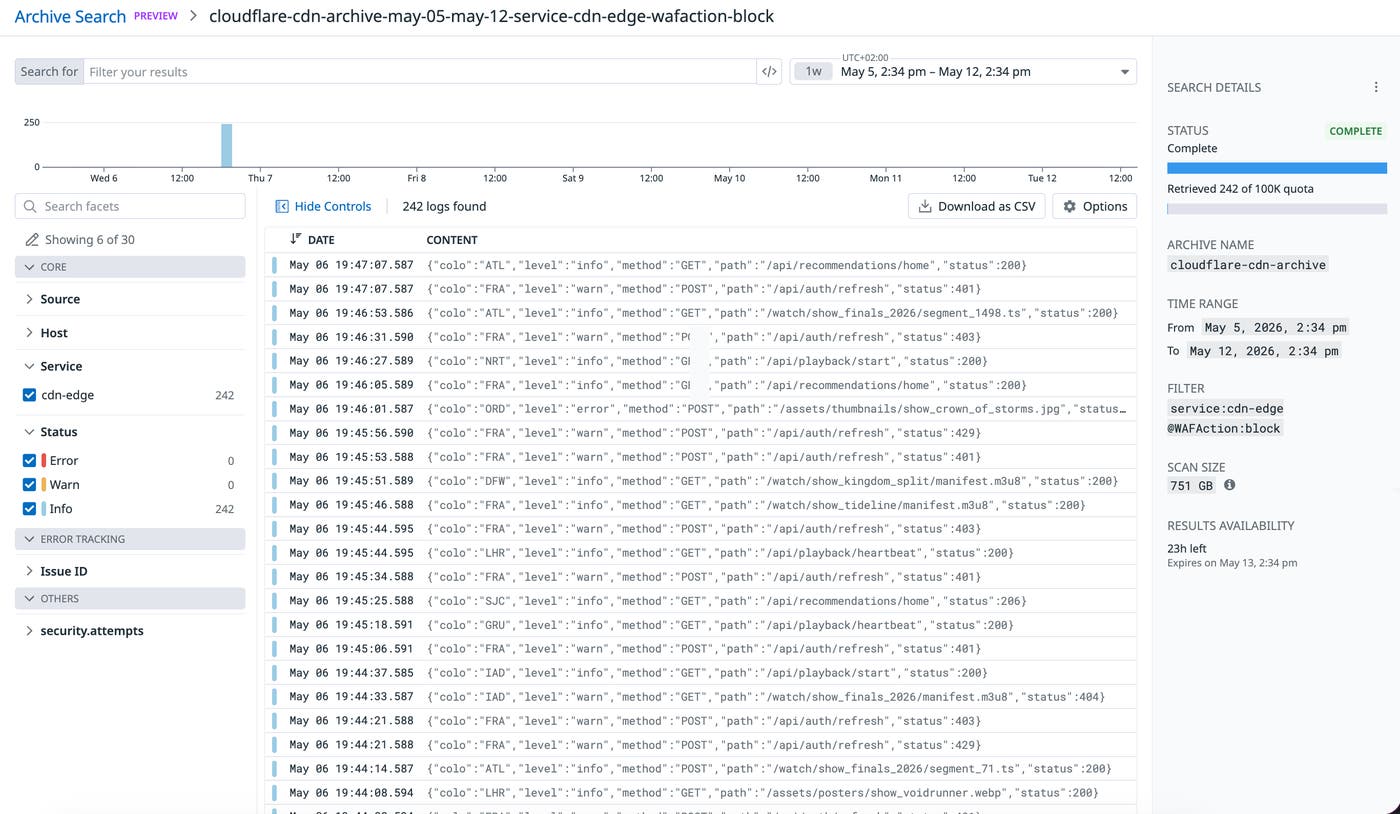This screenshot has width=1400, height=814.
Task: Click the pencil icon beside Showing 6 of 30
Action: point(32,239)
